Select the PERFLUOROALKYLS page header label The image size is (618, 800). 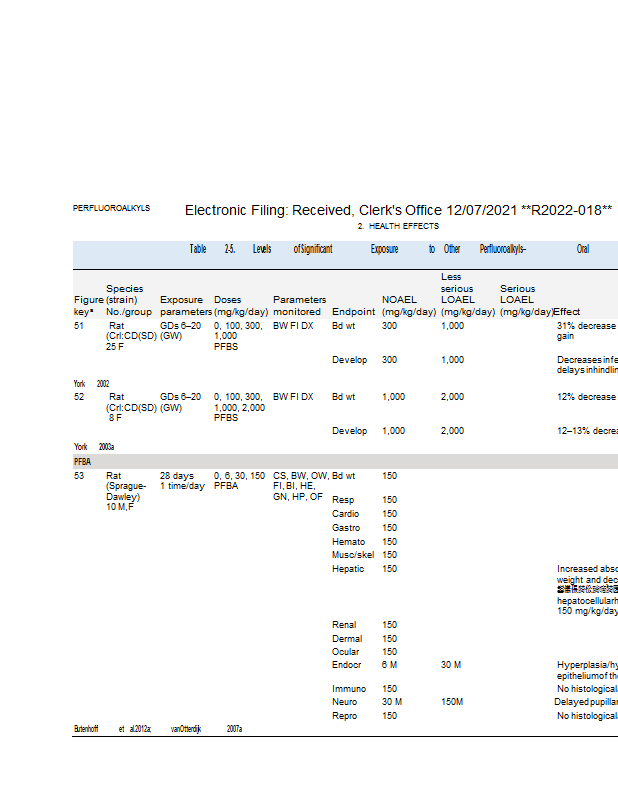(111, 208)
